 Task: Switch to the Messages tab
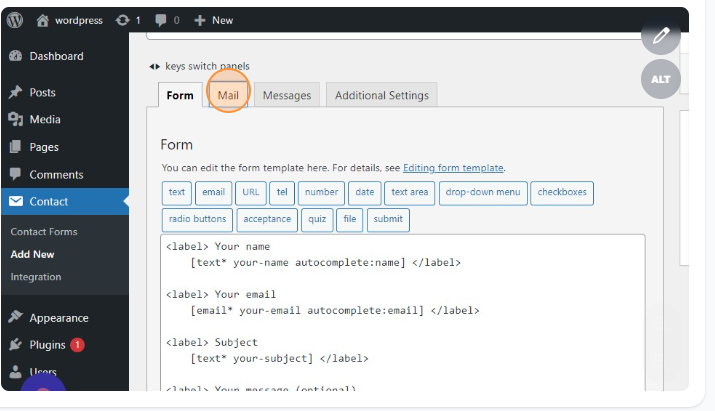pyautogui.click(x=286, y=95)
